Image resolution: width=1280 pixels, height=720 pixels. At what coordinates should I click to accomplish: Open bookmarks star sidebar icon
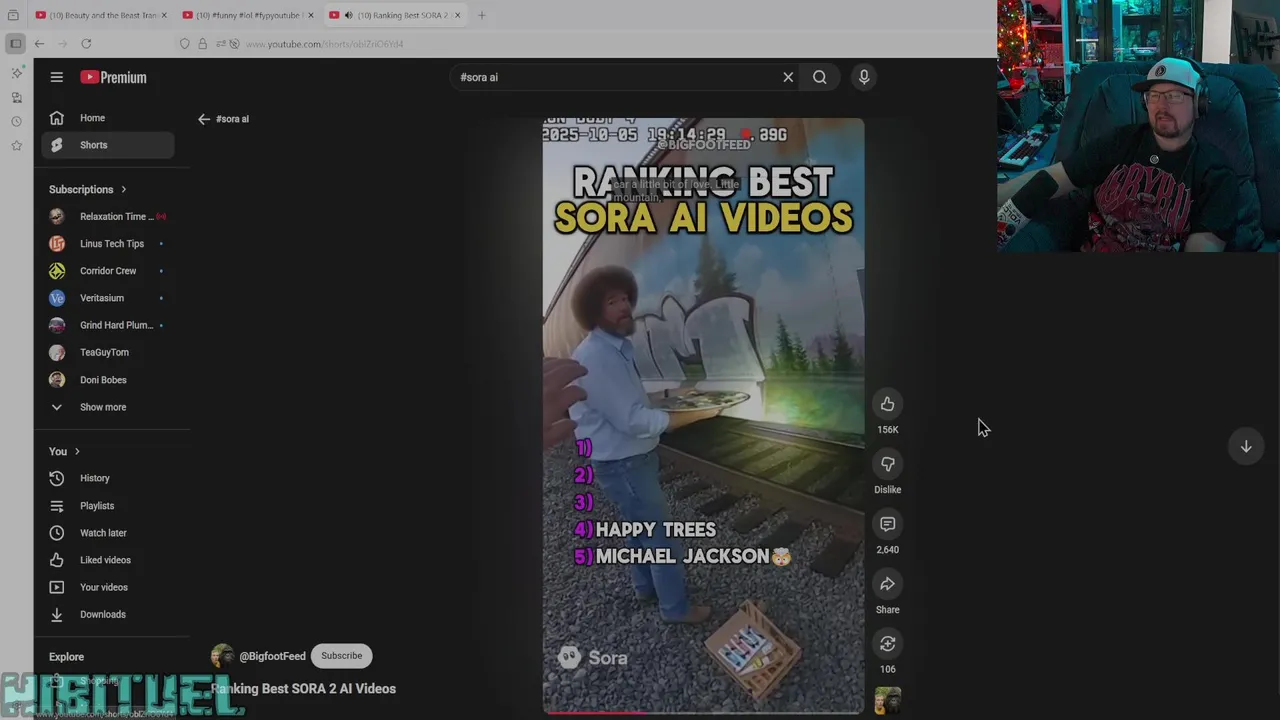16,146
